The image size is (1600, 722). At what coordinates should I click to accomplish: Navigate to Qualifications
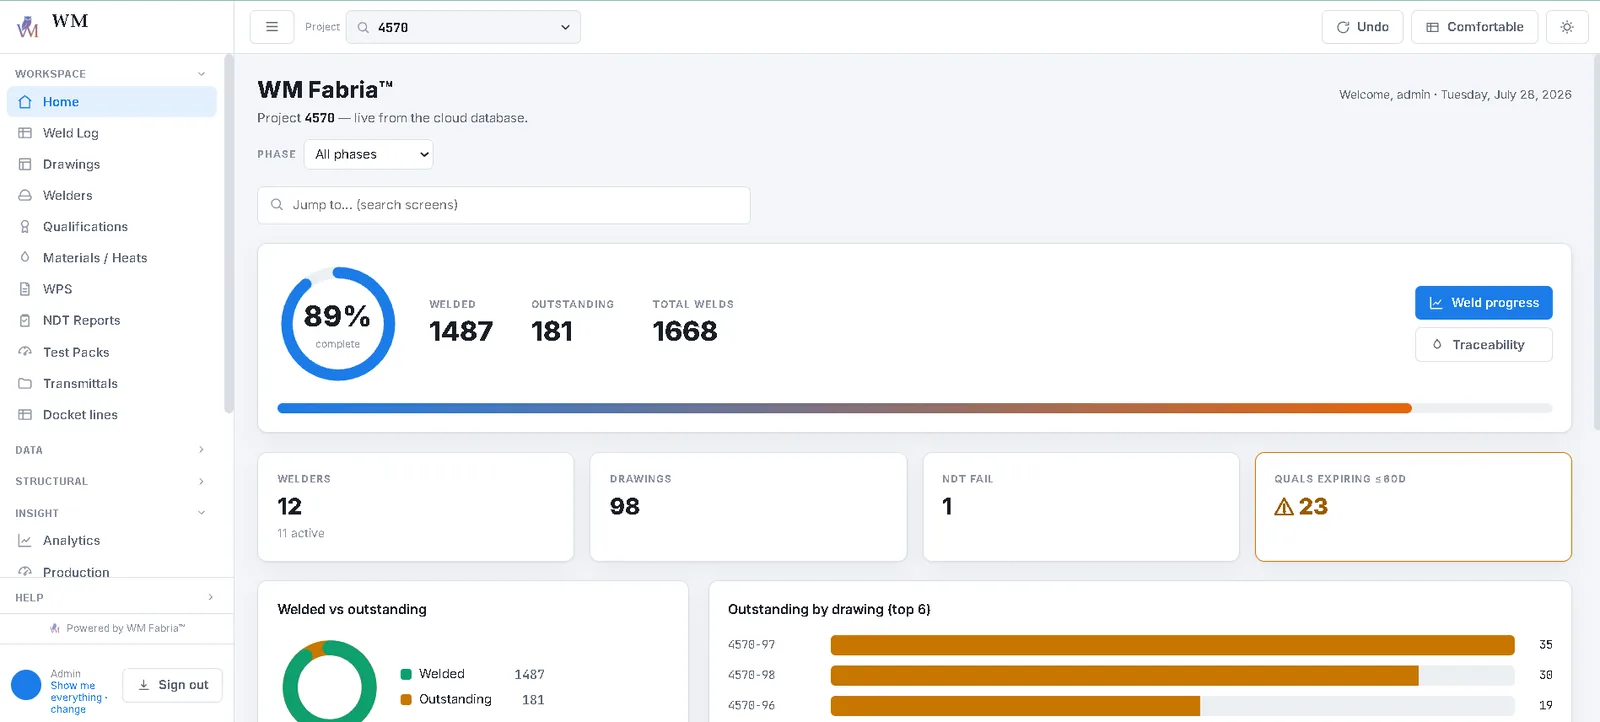click(112, 227)
